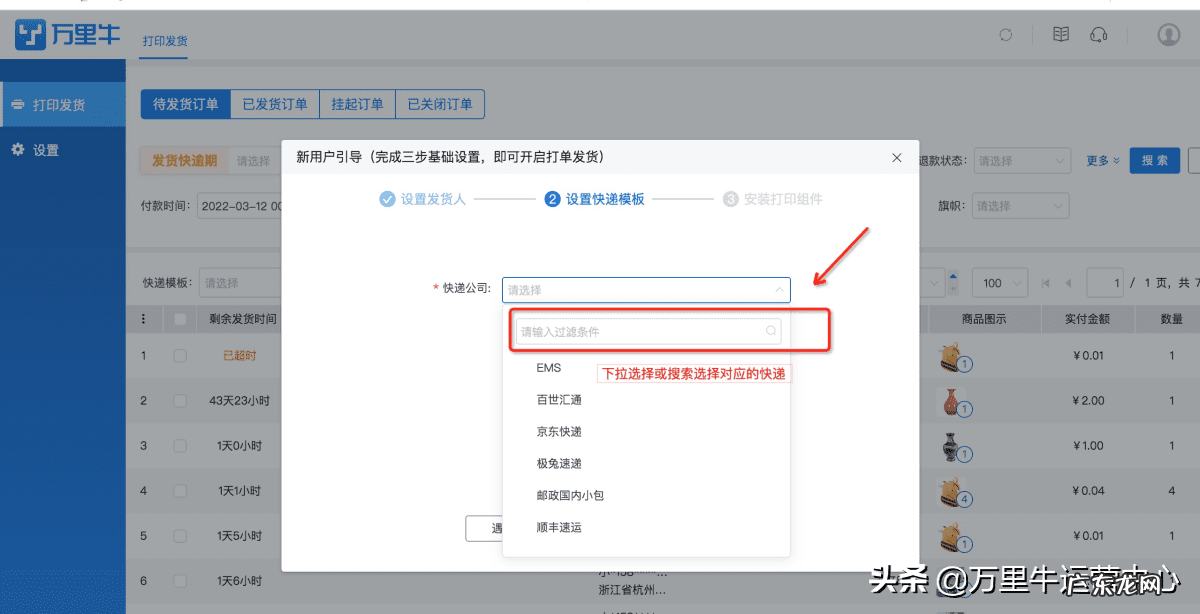Open the 挂起订单 tab
Screen dimensions: 1200x614
357,103
